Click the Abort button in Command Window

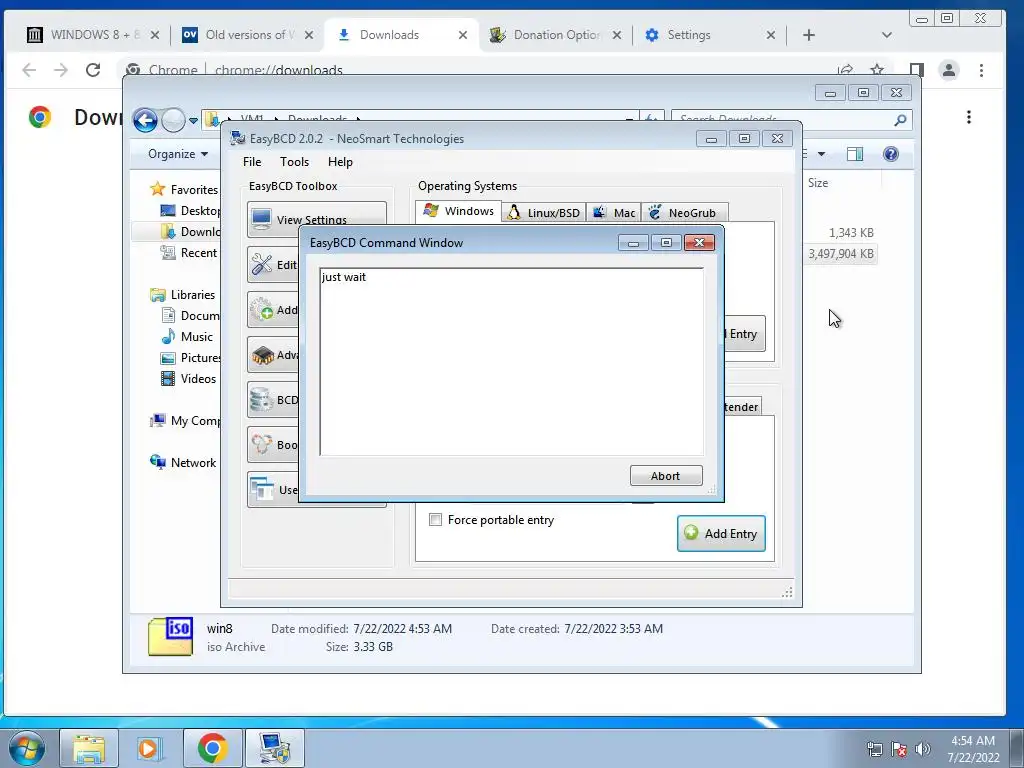665,475
